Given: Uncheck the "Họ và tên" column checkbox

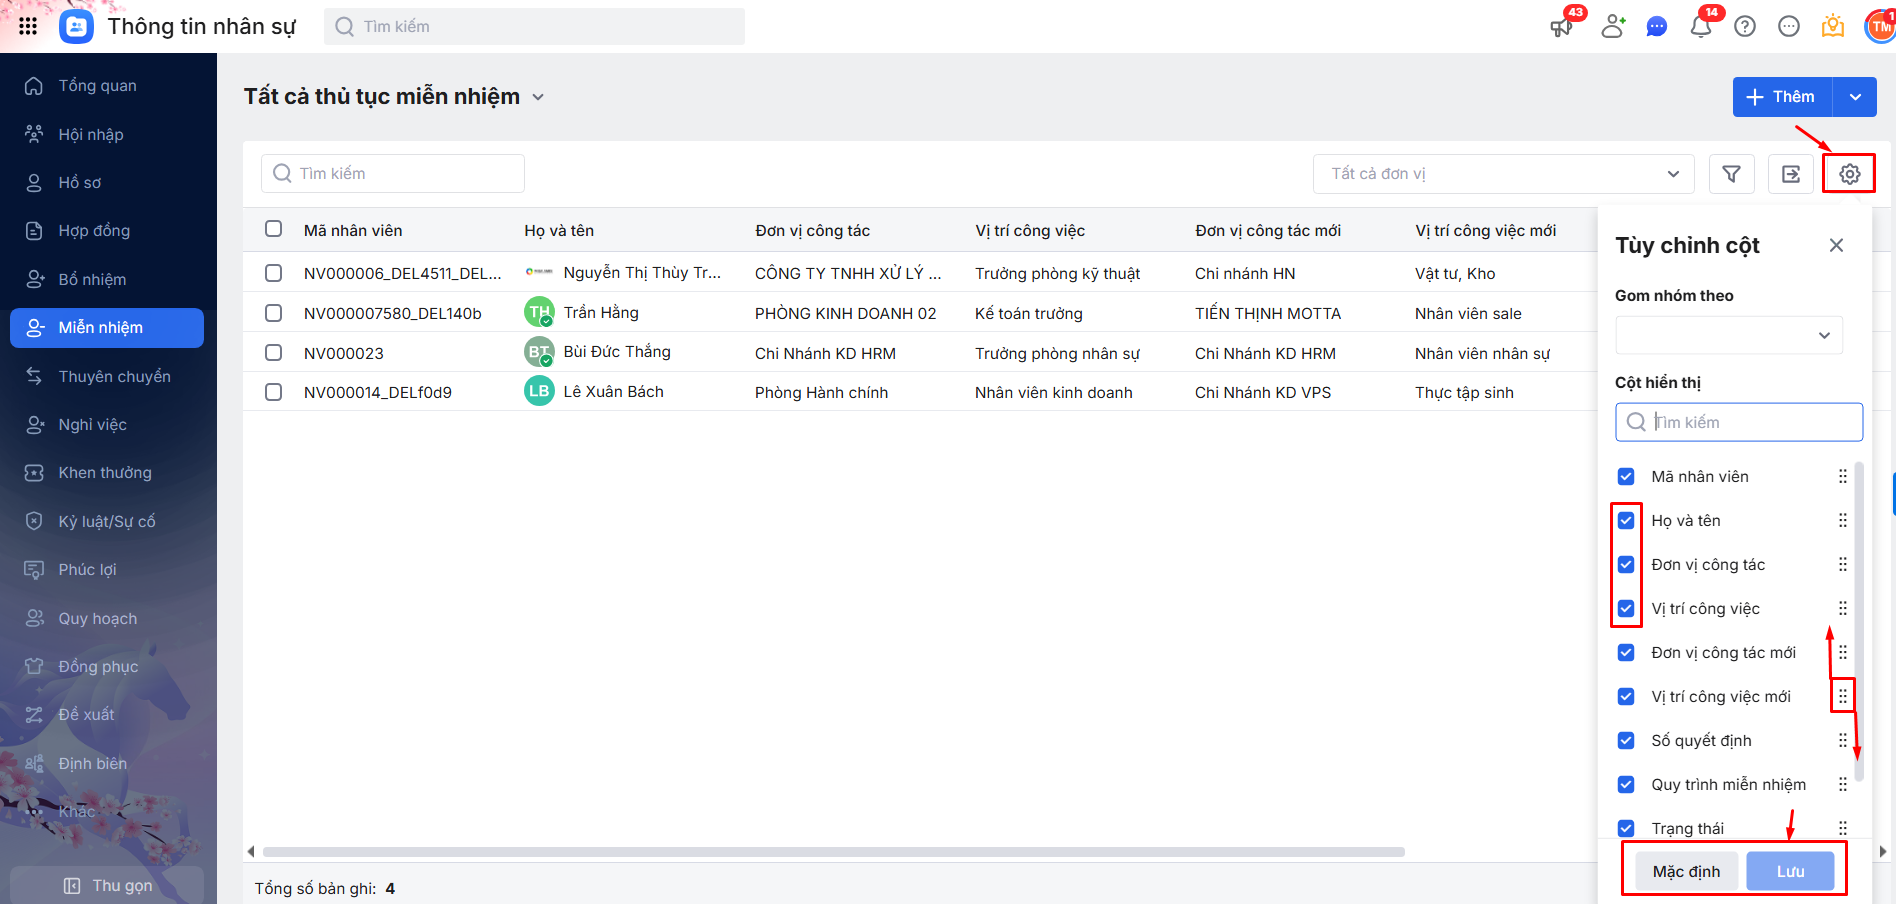Looking at the screenshot, I should point(1626,520).
